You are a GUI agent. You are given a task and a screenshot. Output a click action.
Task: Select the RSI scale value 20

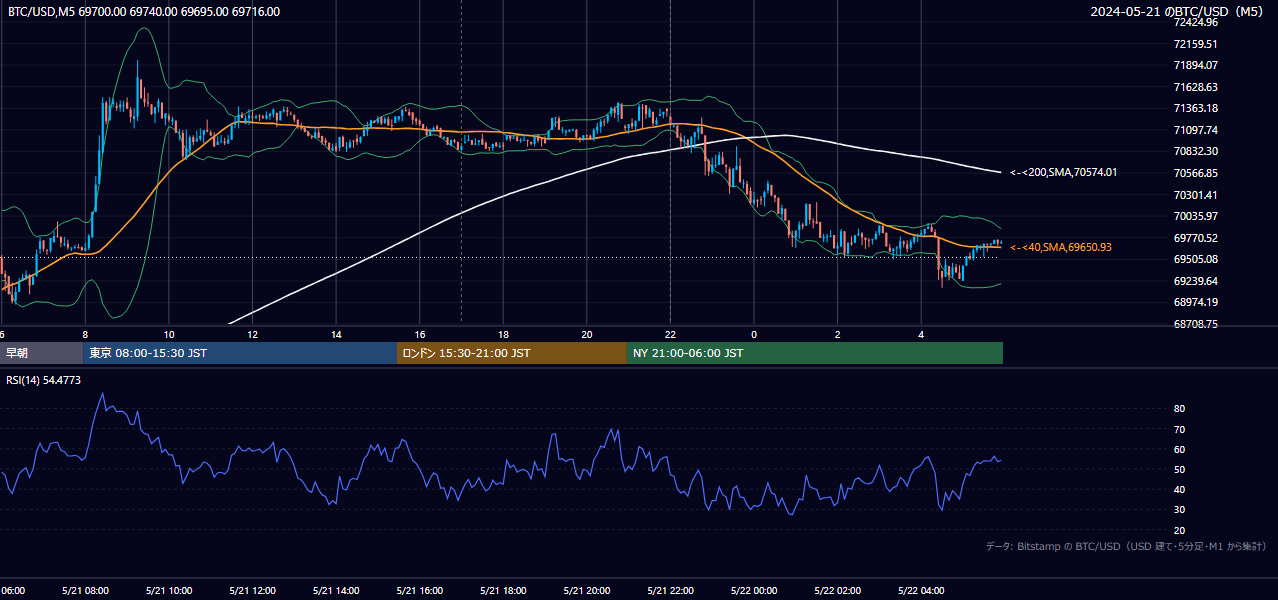1180,530
